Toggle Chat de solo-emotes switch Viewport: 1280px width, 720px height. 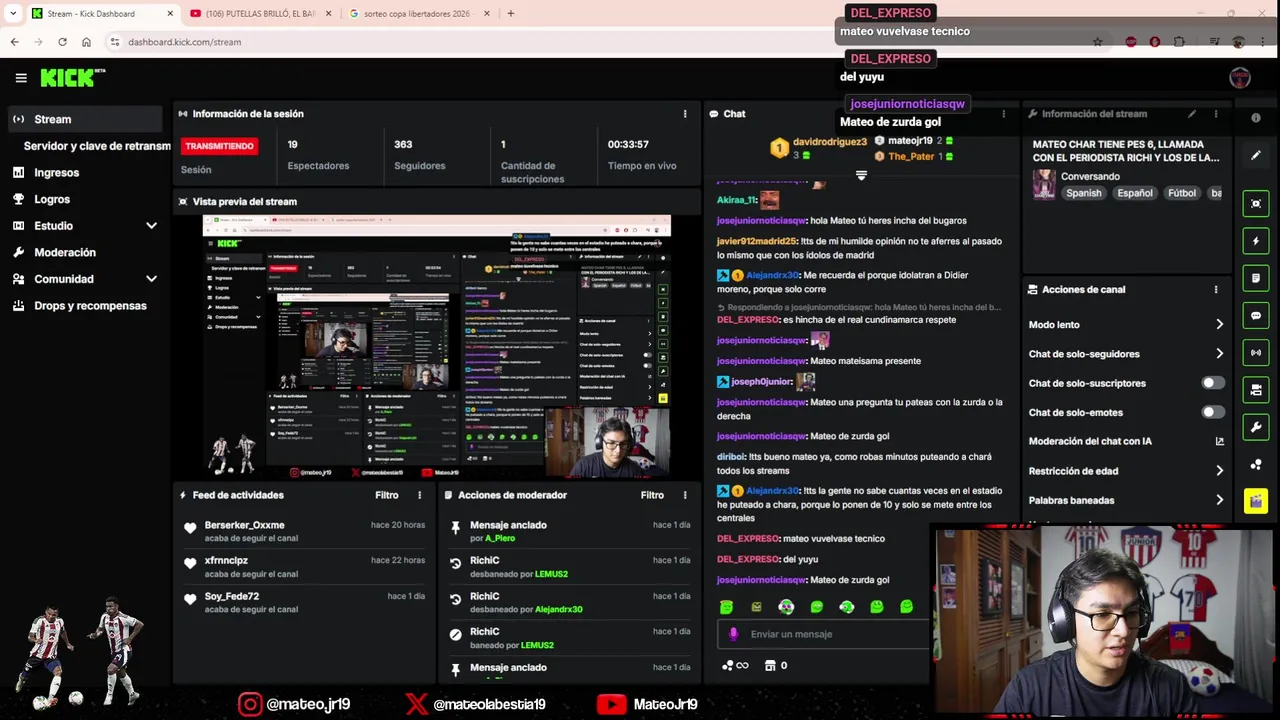coord(1211,412)
